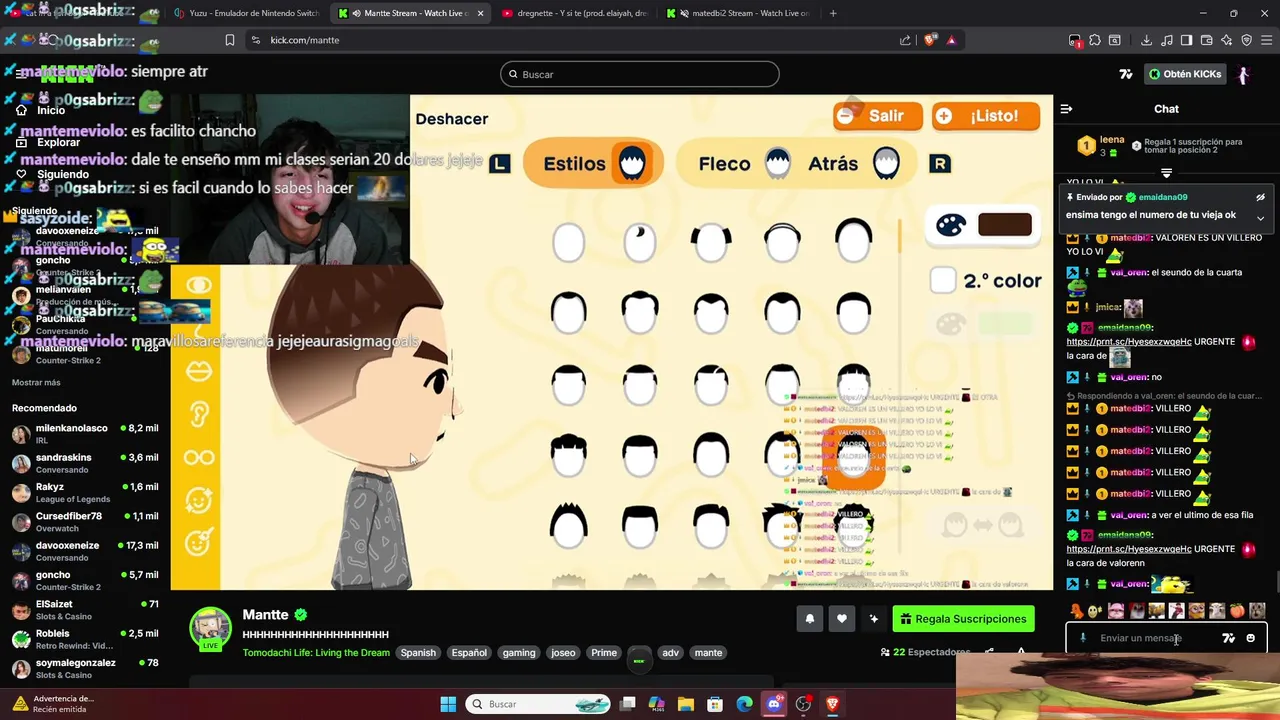Click the ¡Listo! button in Mii editor
This screenshot has width=1280, height=720.
(x=986, y=116)
